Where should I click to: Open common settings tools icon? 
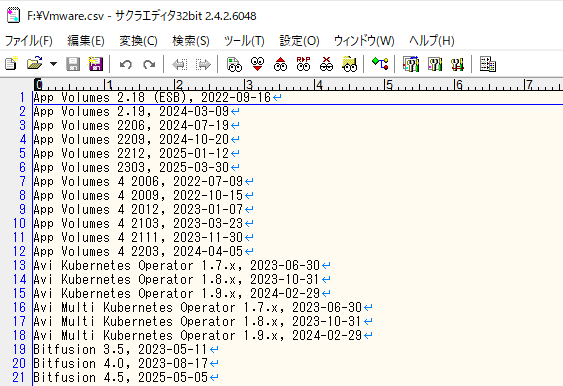(457, 64)
